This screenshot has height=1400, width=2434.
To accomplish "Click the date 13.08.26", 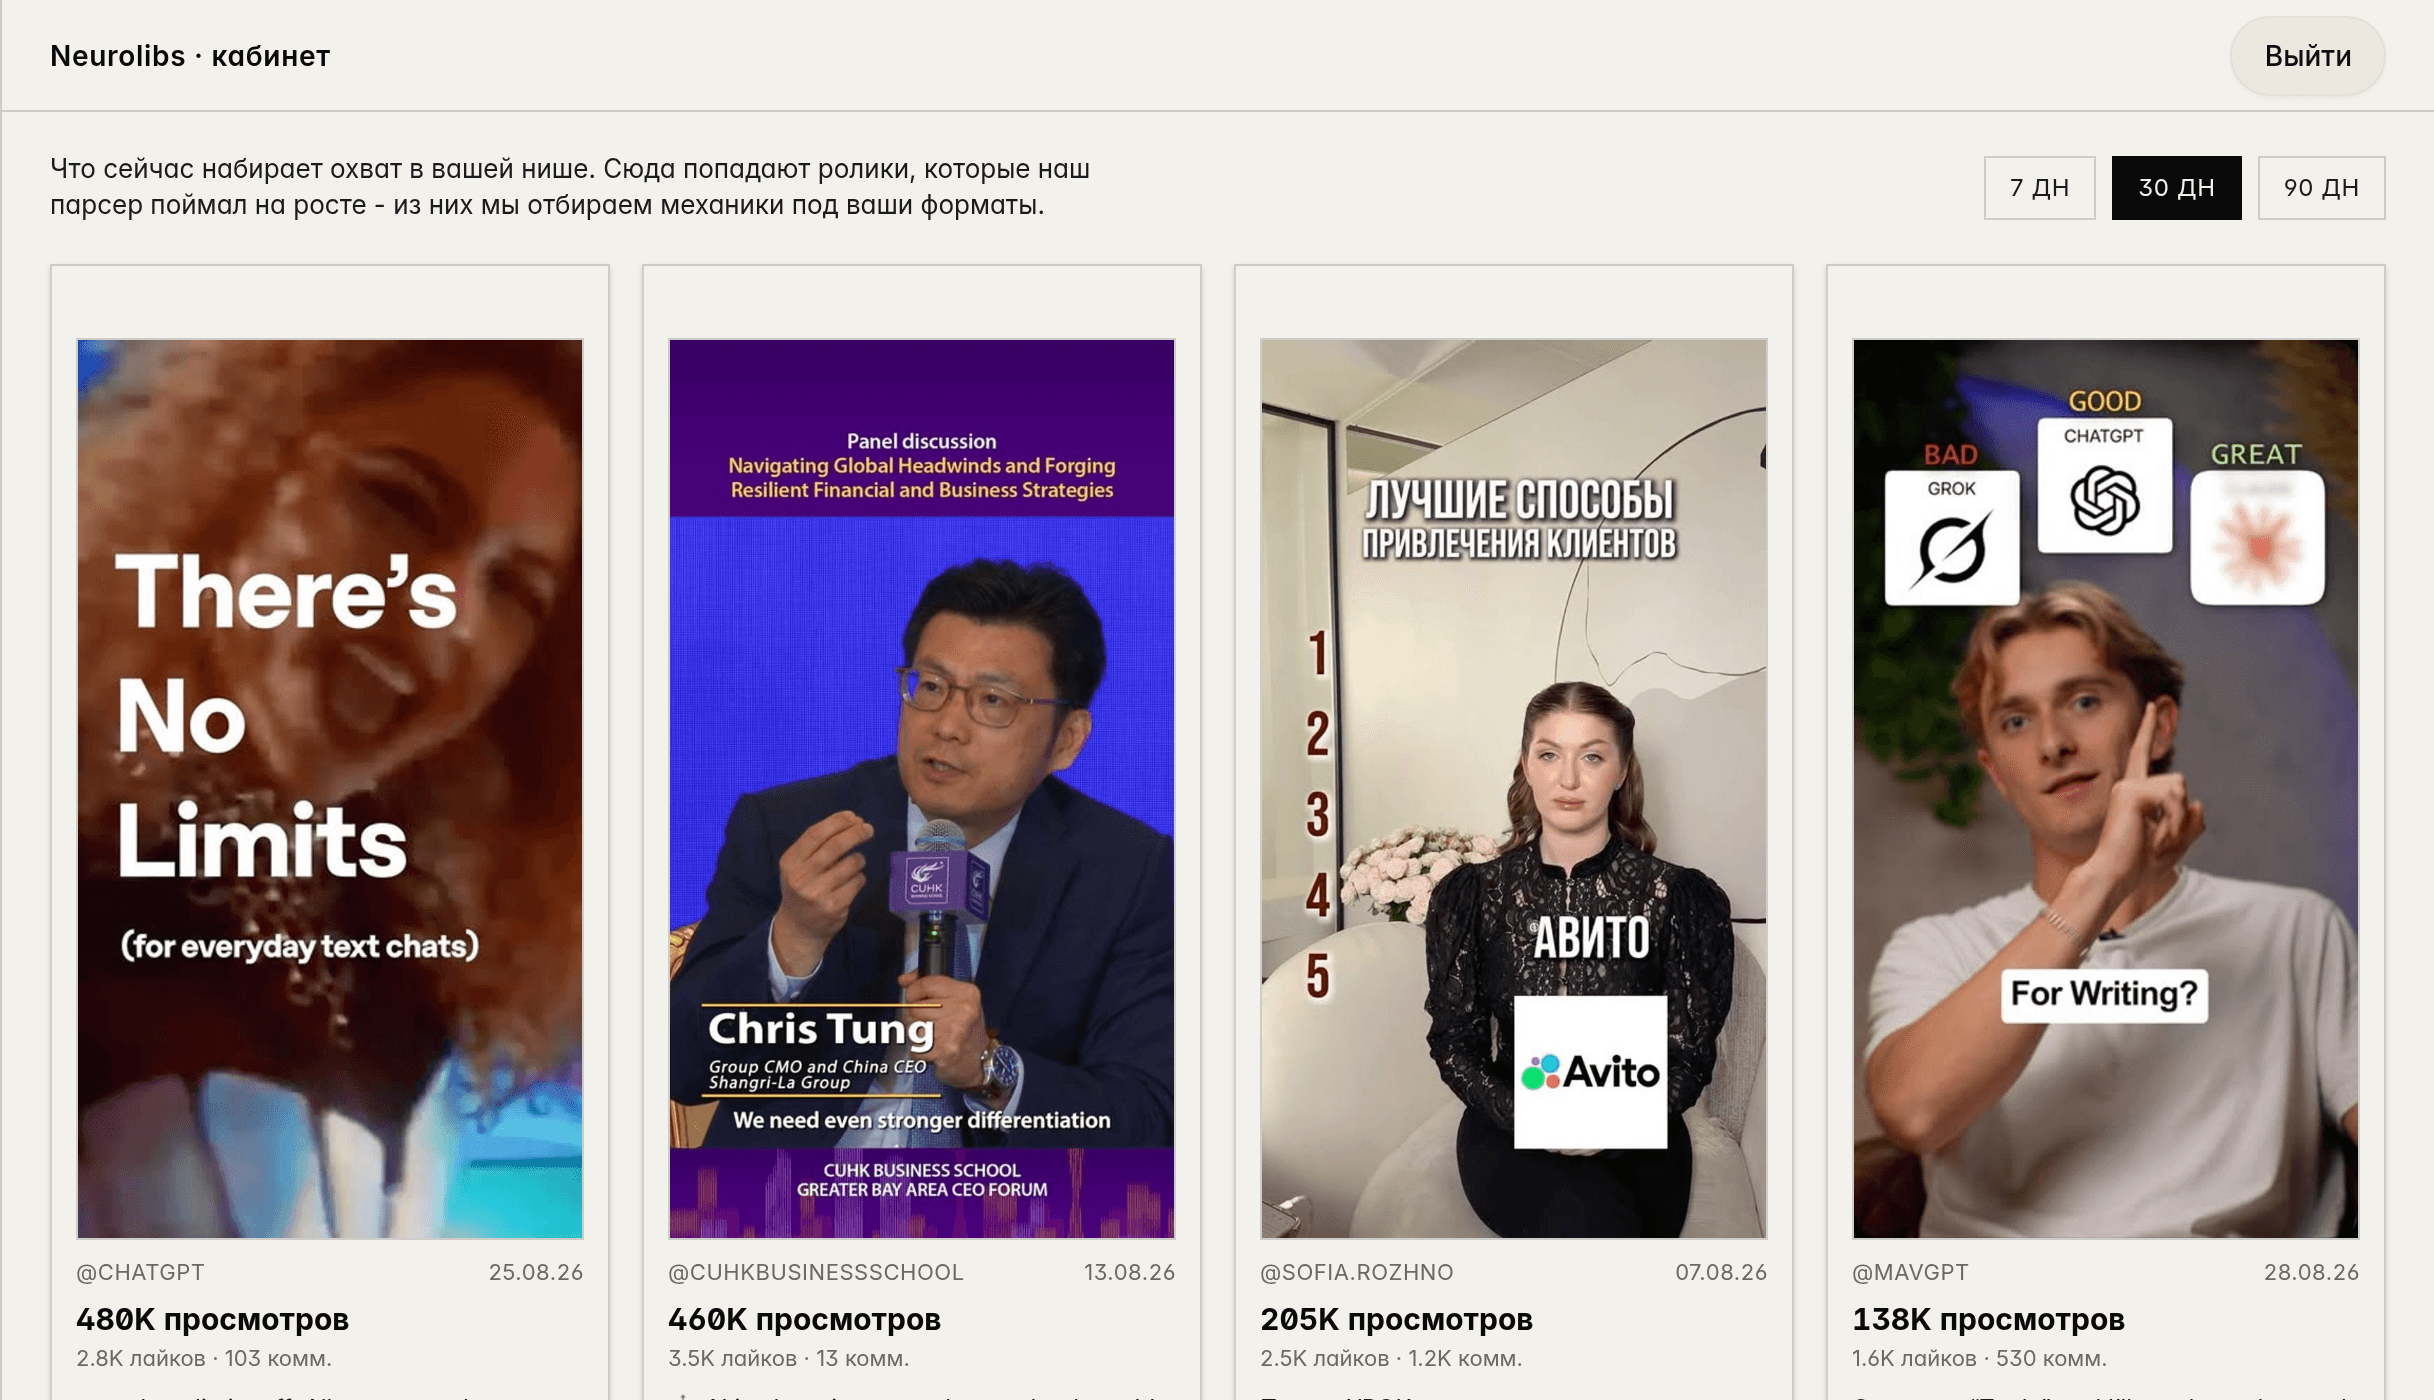I will [x=1129, y=1272].
